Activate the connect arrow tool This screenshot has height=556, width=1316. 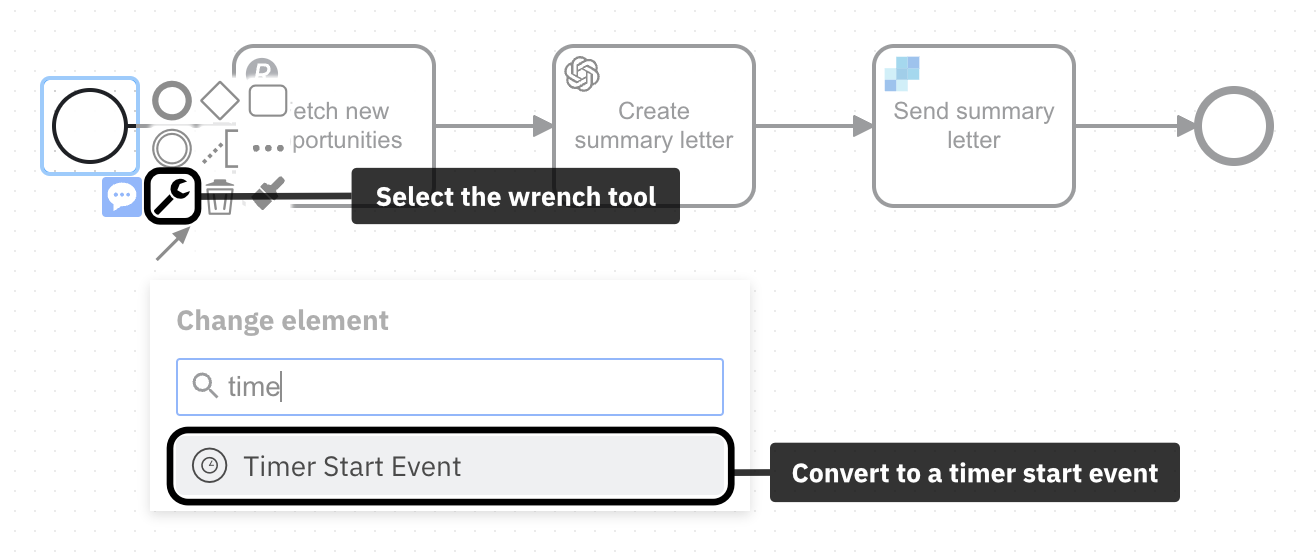tap(172, 244)
